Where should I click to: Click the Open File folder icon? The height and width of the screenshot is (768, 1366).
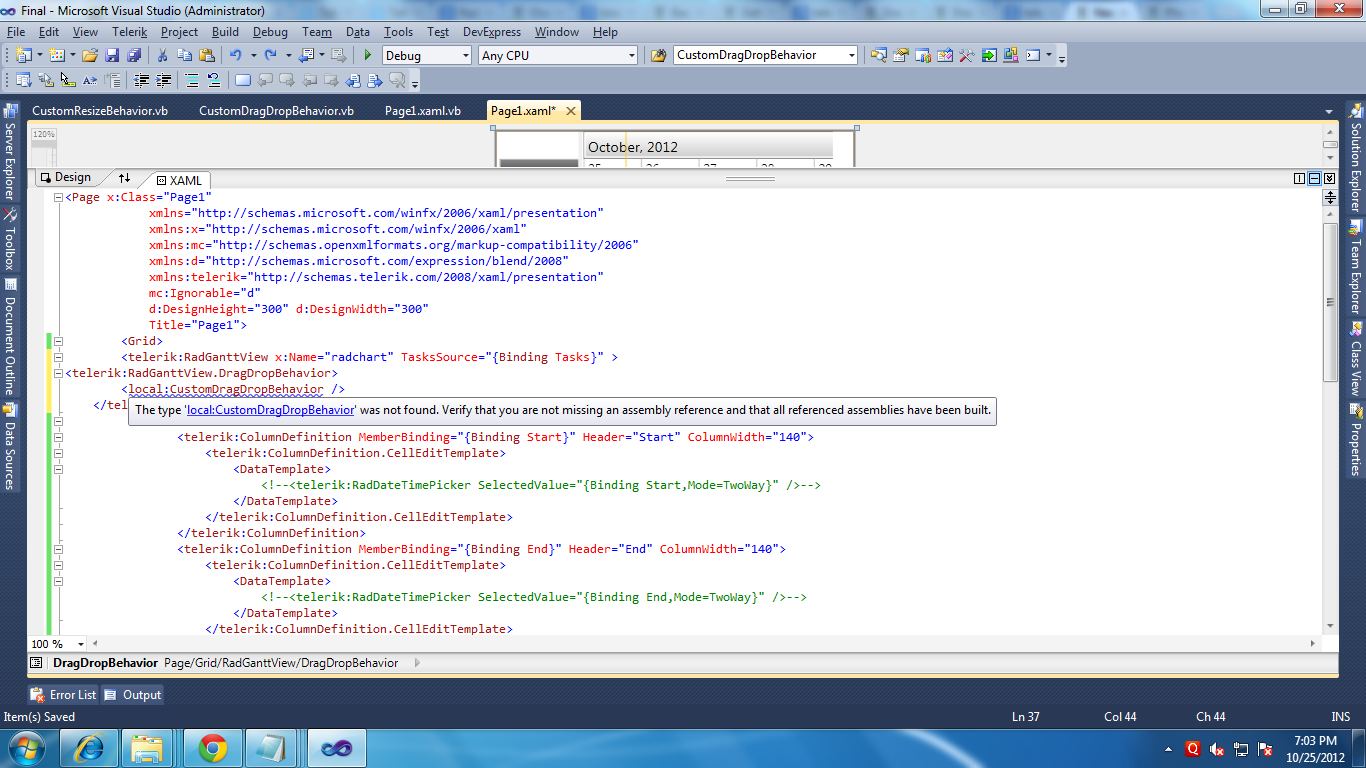(x=90, y=56)
